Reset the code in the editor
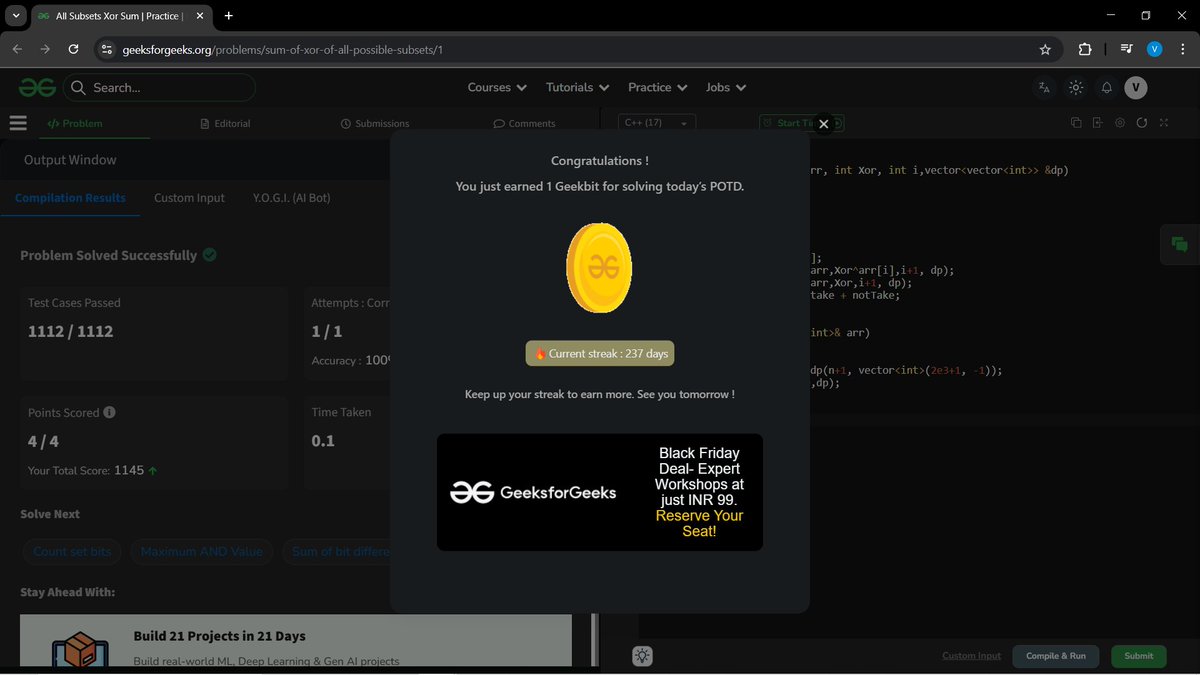 (x=1143, y=122)
